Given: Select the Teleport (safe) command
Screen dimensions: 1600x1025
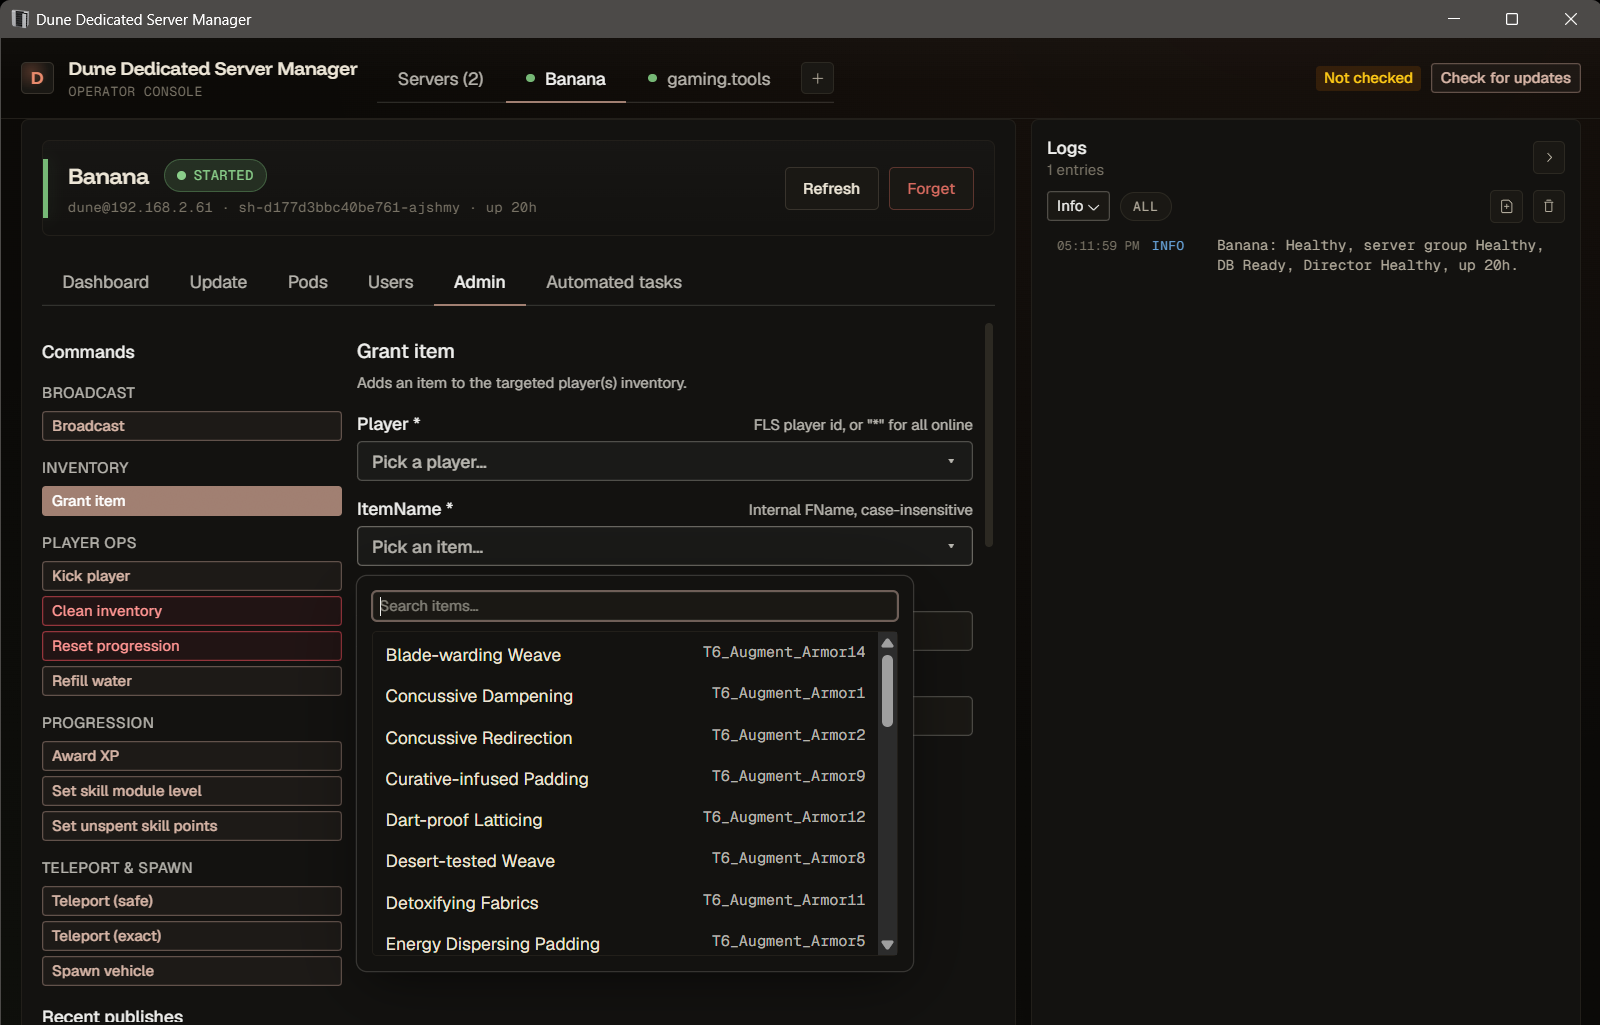Looking at the screenshot, I should point(192,901).
